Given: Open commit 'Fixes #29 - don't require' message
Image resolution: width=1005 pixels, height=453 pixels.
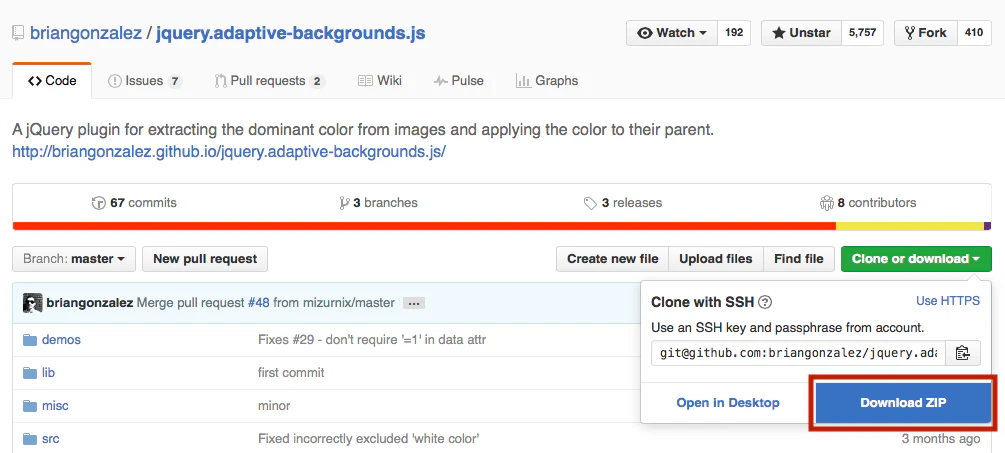Looking at the screenshot, I should [372, 340].
